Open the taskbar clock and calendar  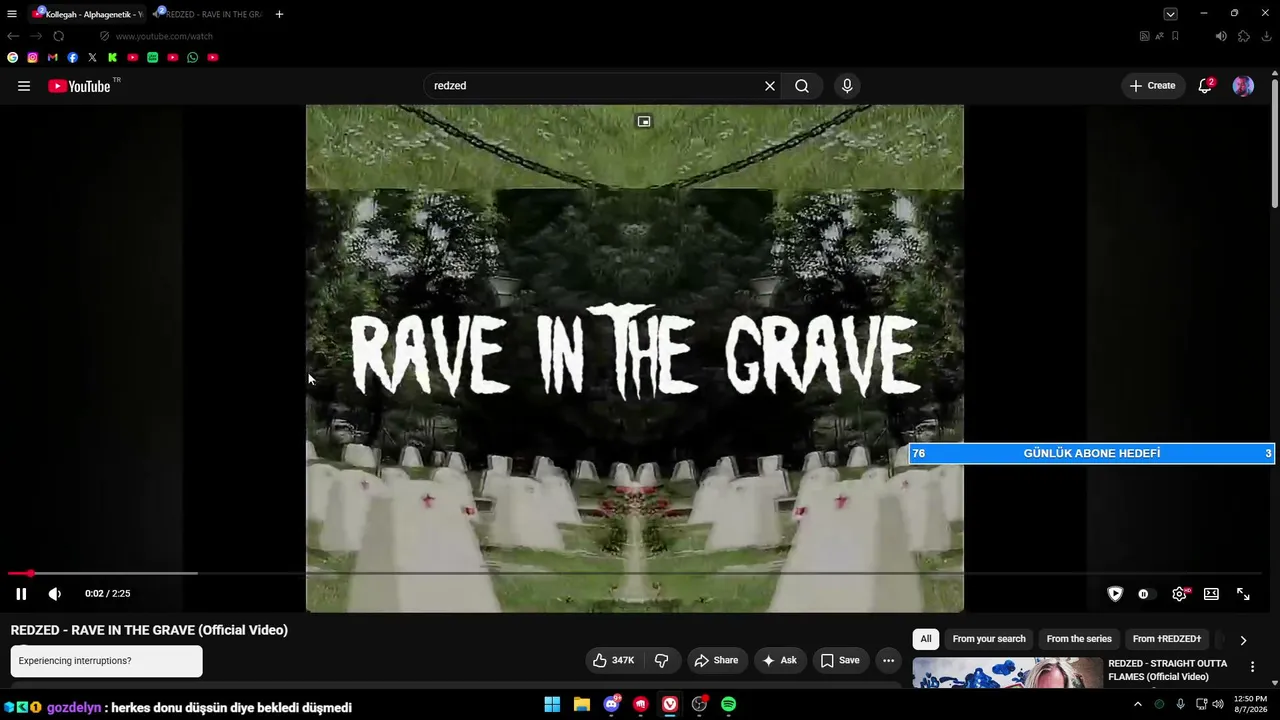click(x=1250, y=705)
